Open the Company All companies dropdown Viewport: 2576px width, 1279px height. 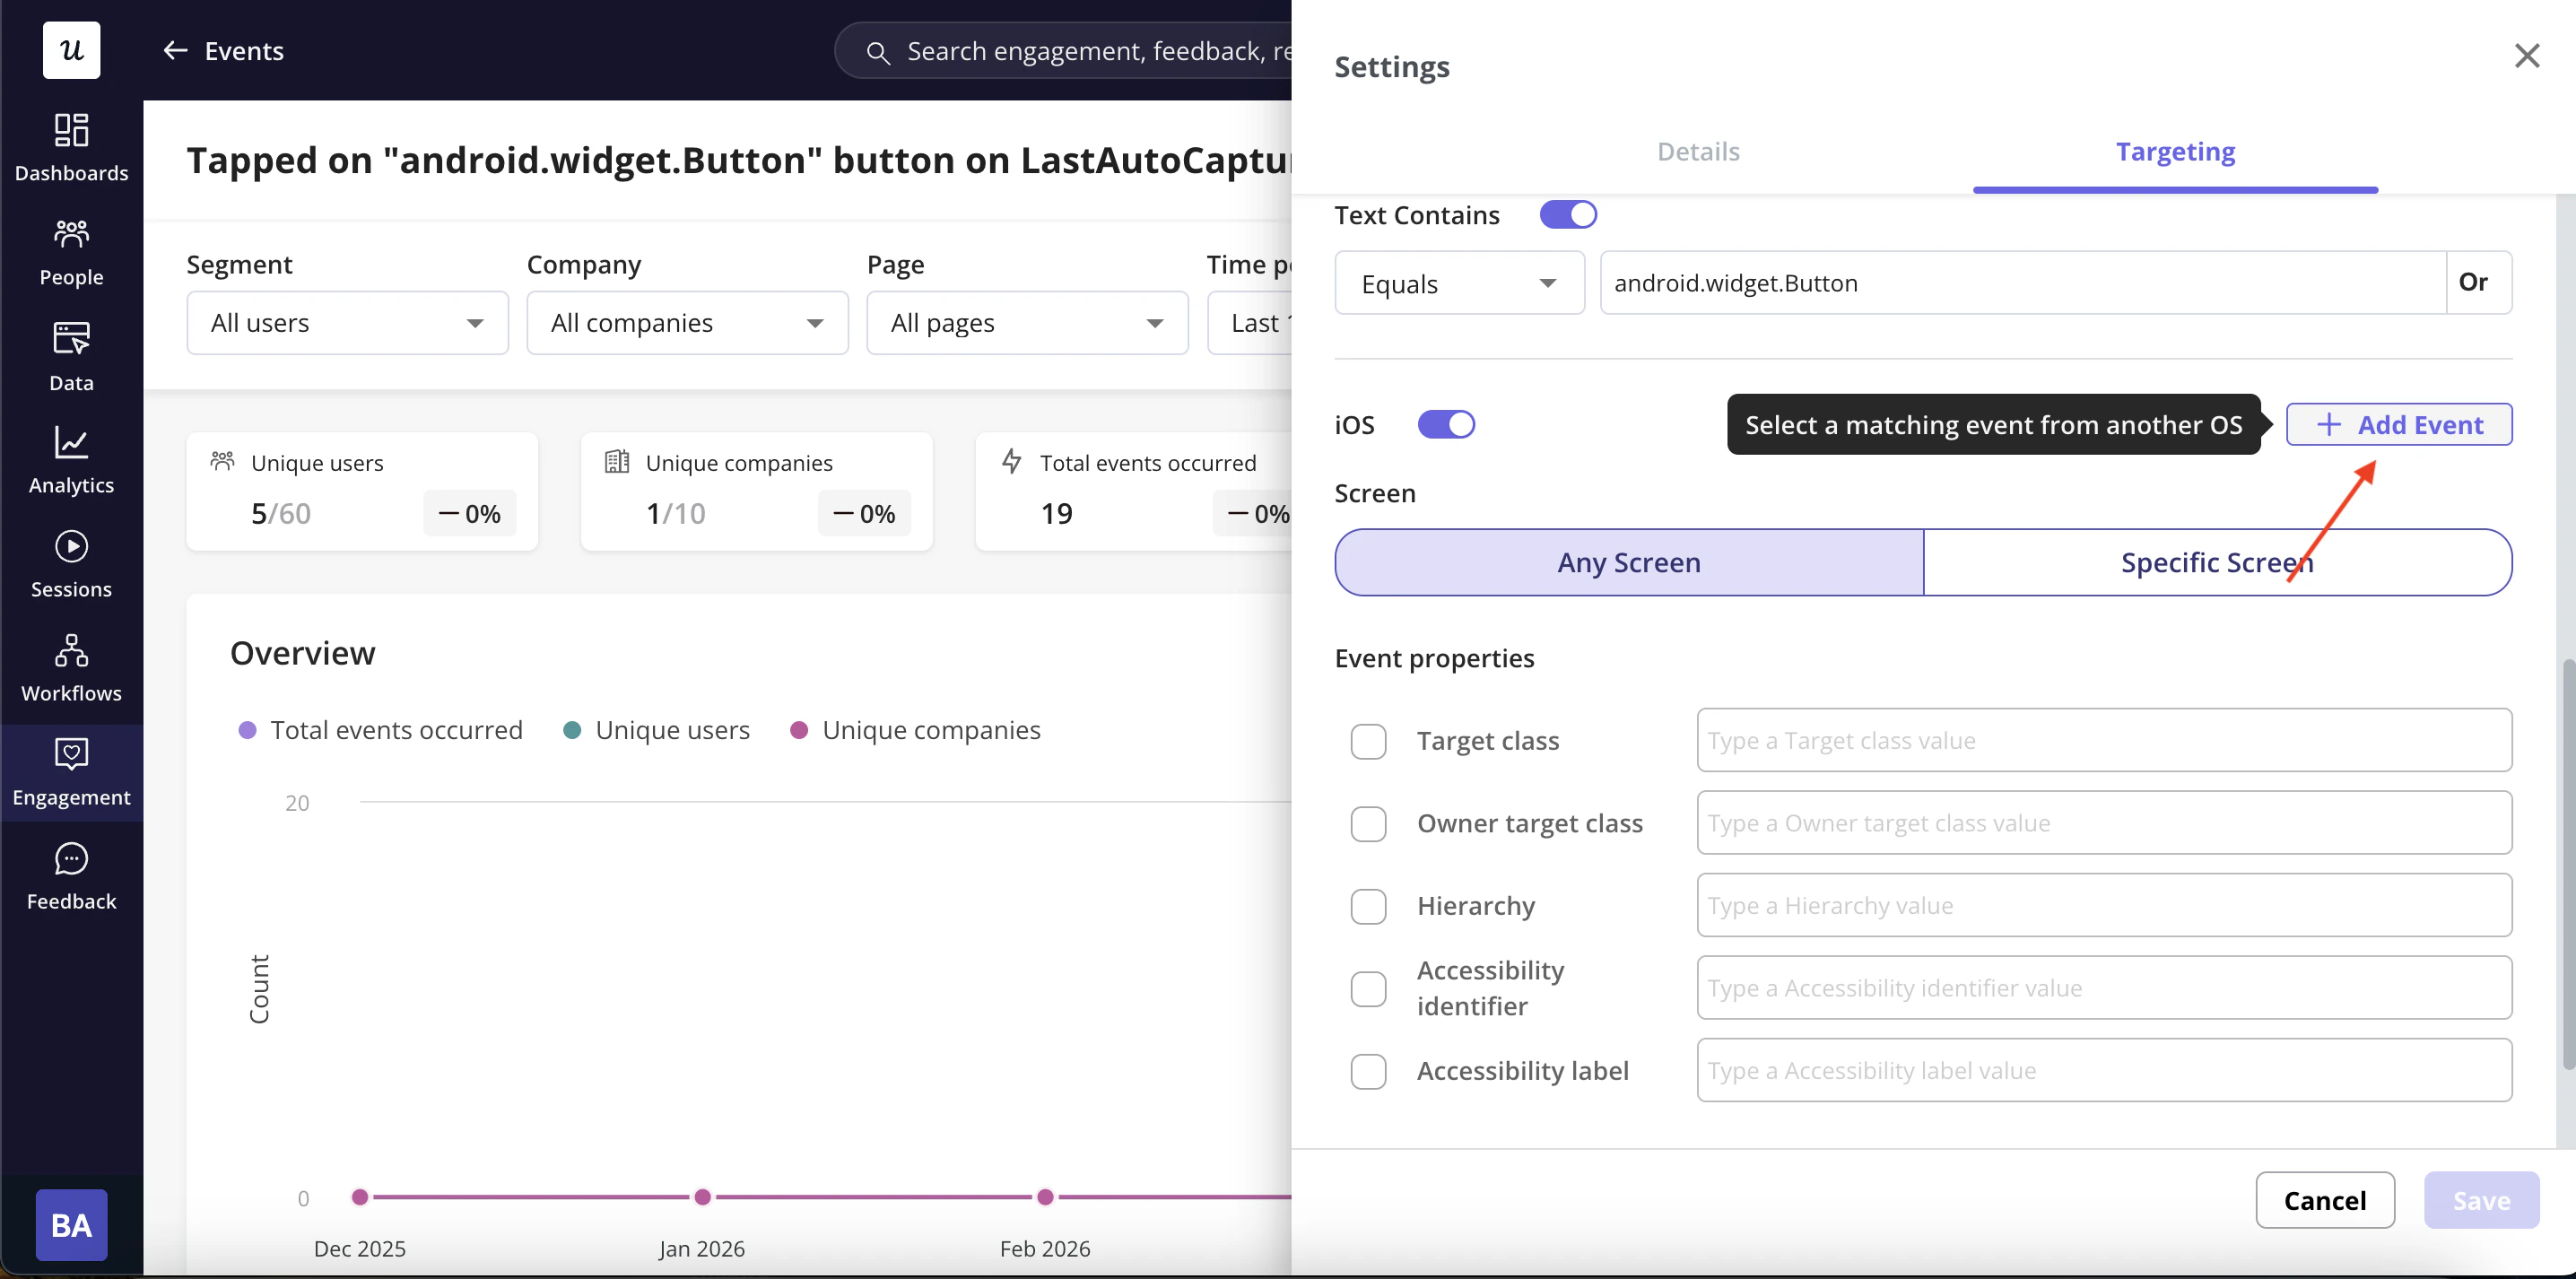pyautogui.click(x=687, y=323)
